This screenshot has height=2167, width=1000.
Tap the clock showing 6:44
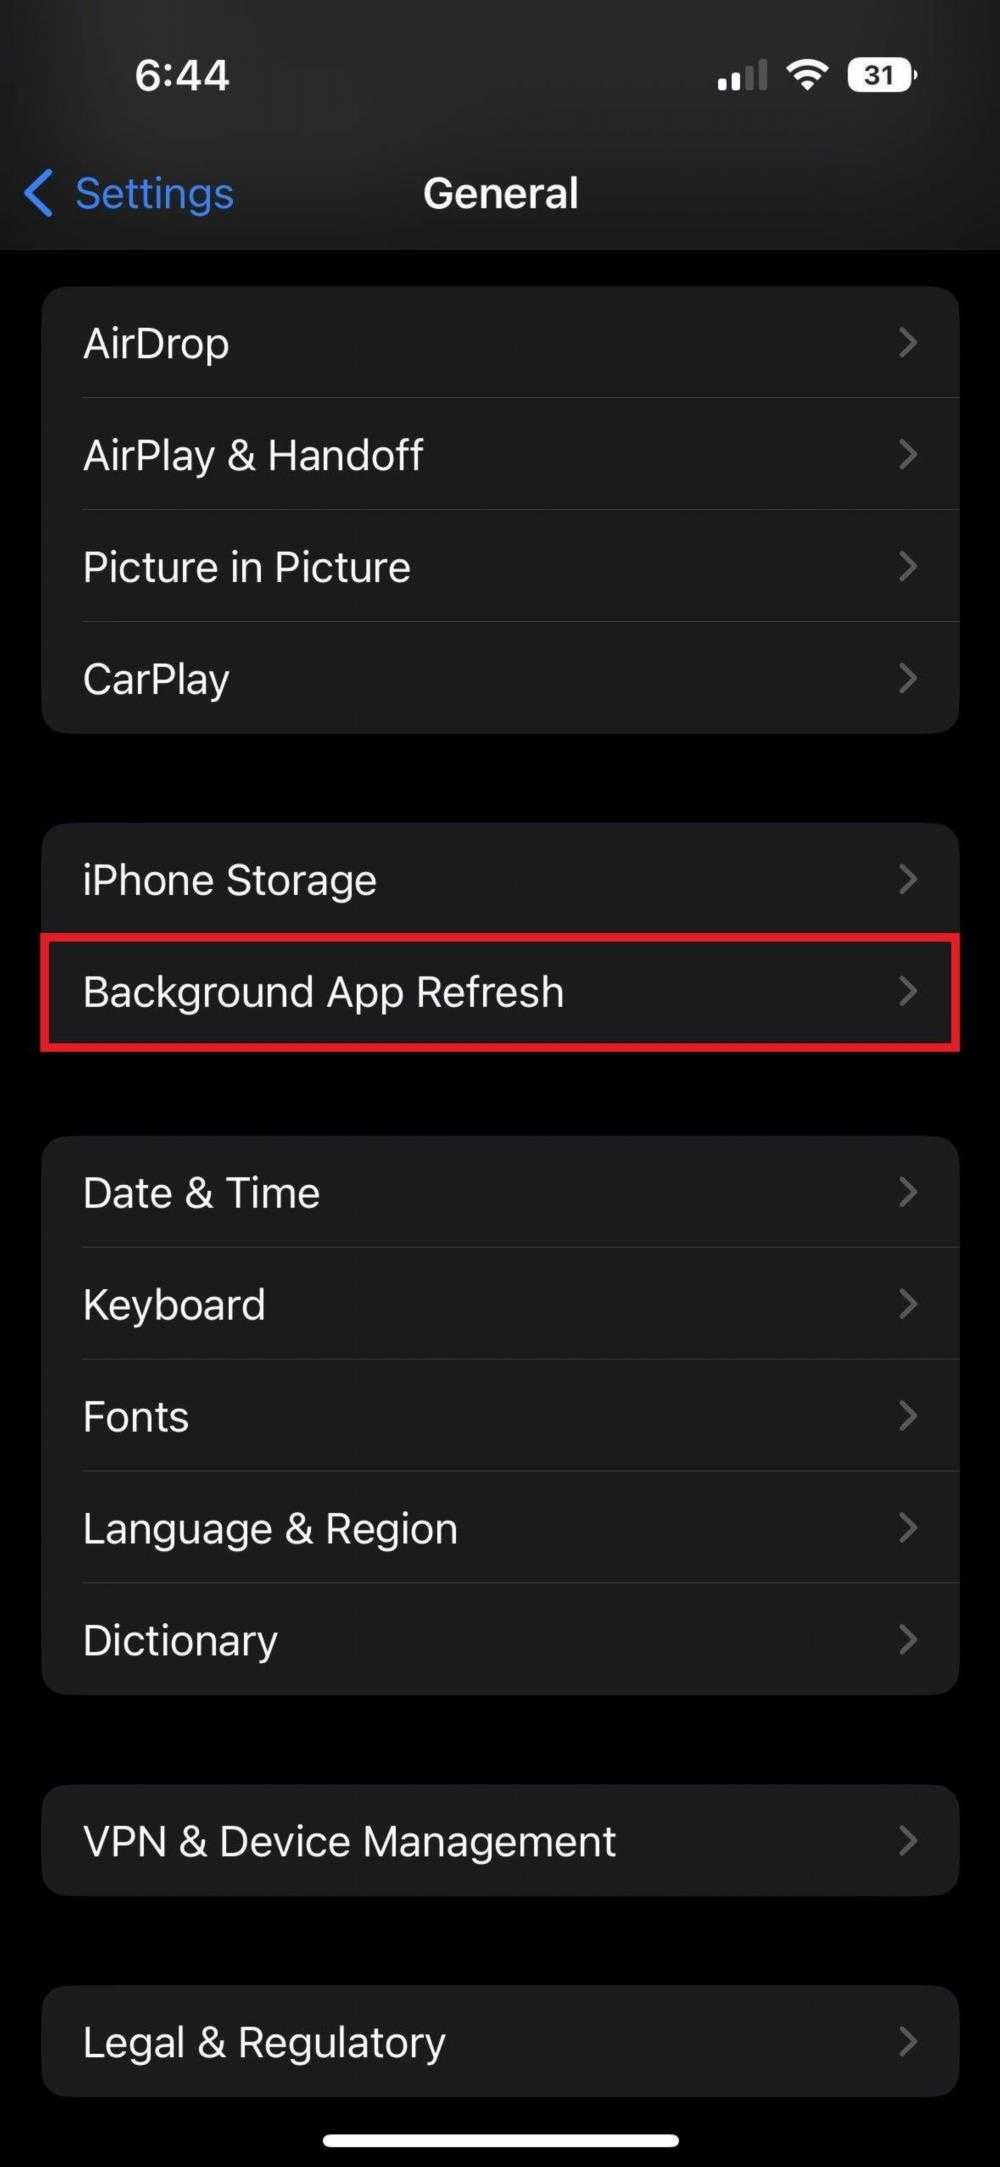[182, 75]
